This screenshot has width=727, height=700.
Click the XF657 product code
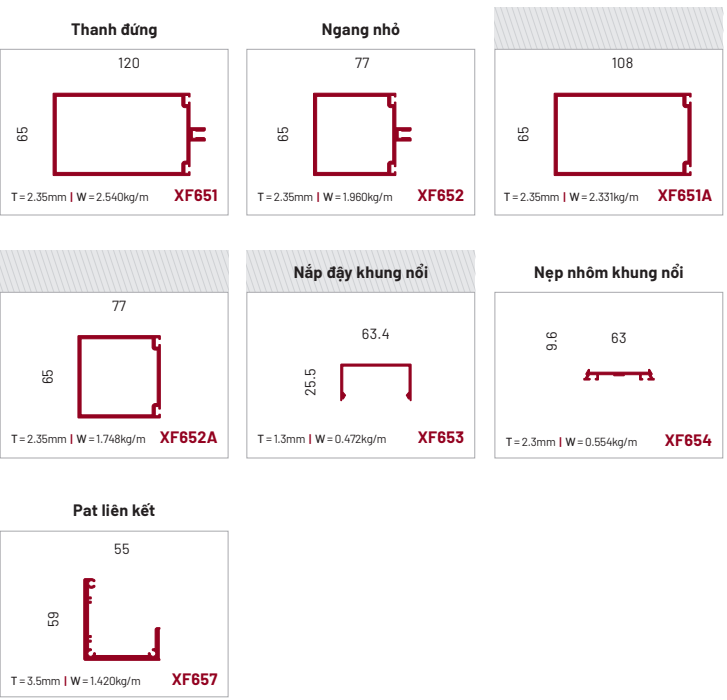click(194, 680)
